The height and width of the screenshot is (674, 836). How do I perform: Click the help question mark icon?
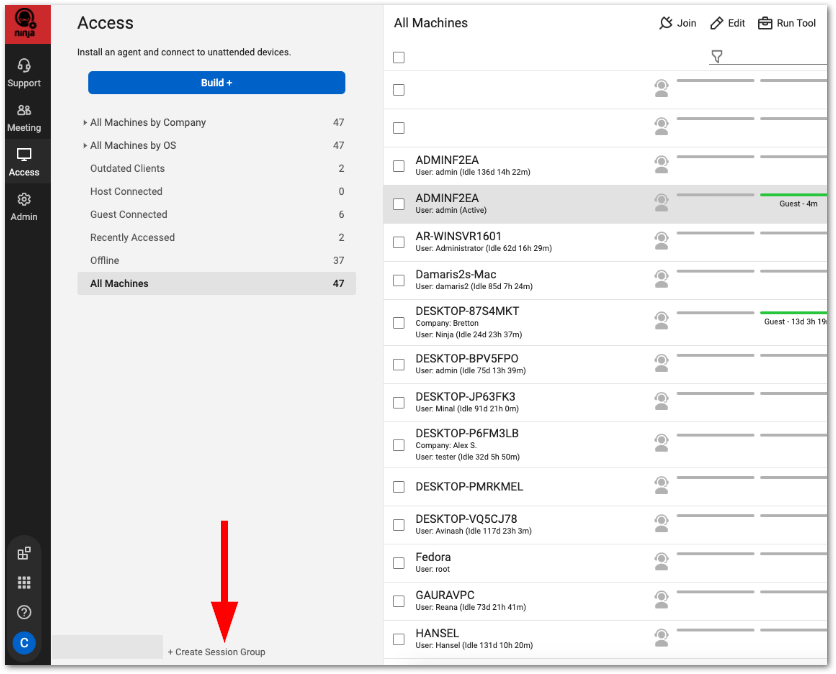24,612
